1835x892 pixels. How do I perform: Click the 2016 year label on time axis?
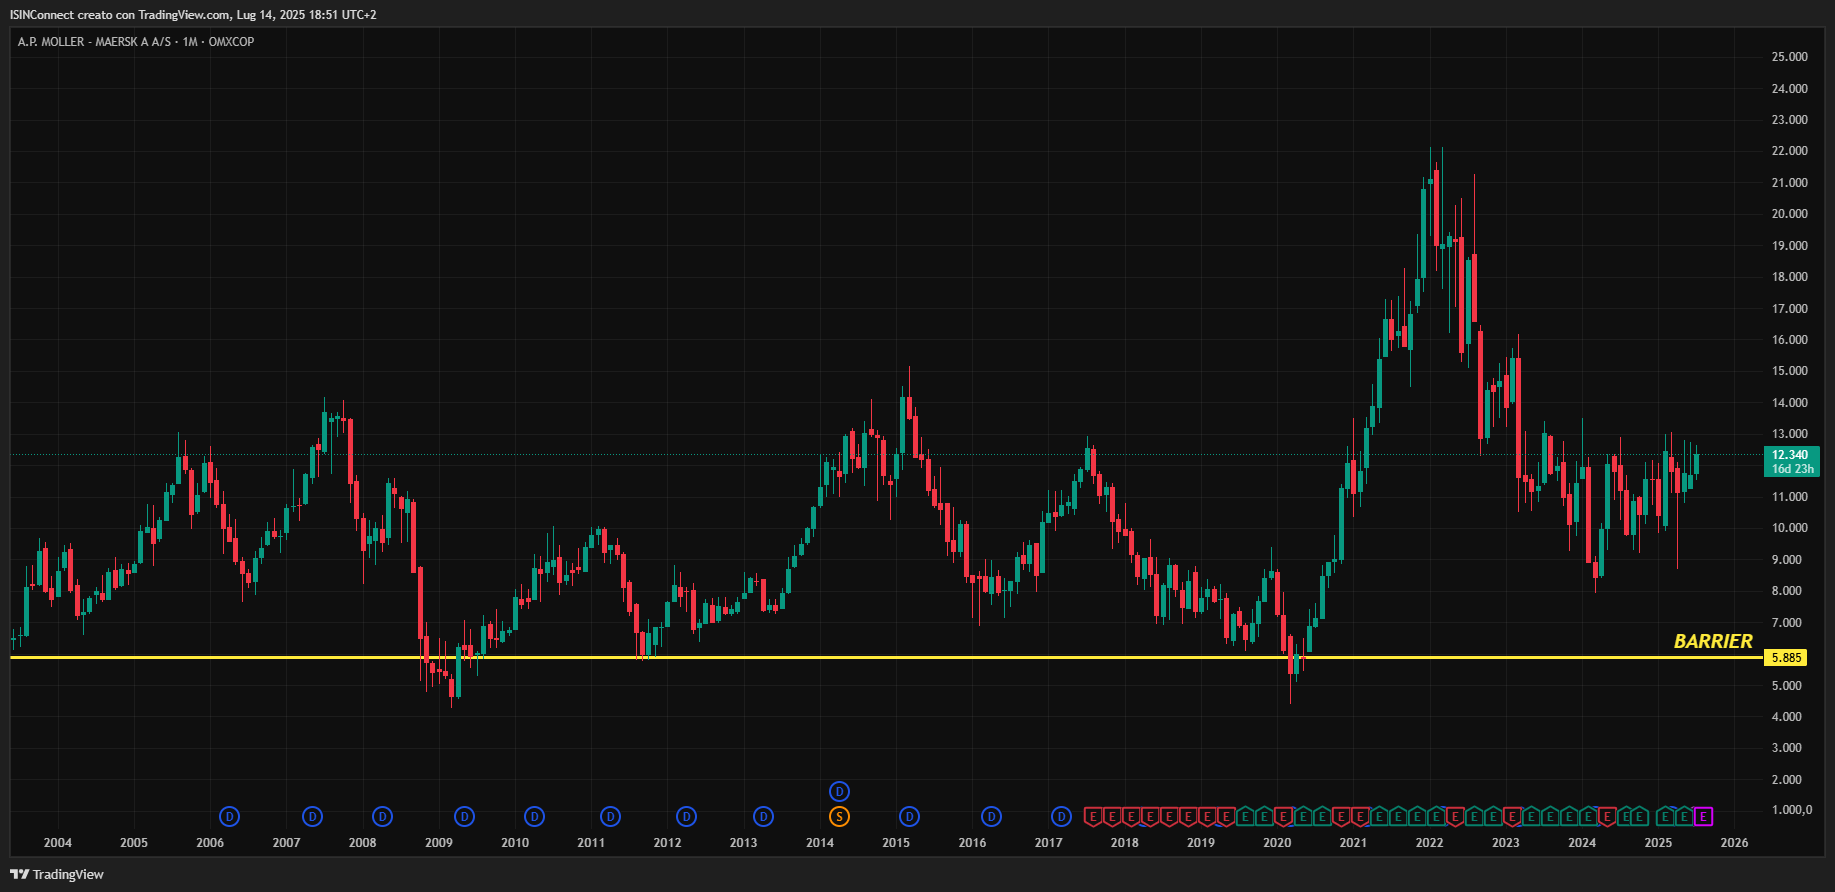click(x=972, y=843)
